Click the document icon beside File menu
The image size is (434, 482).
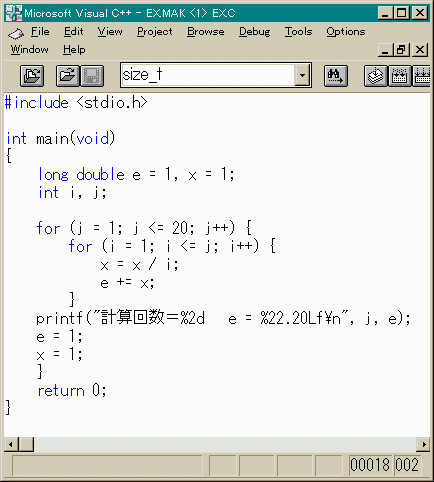point(16,33)
